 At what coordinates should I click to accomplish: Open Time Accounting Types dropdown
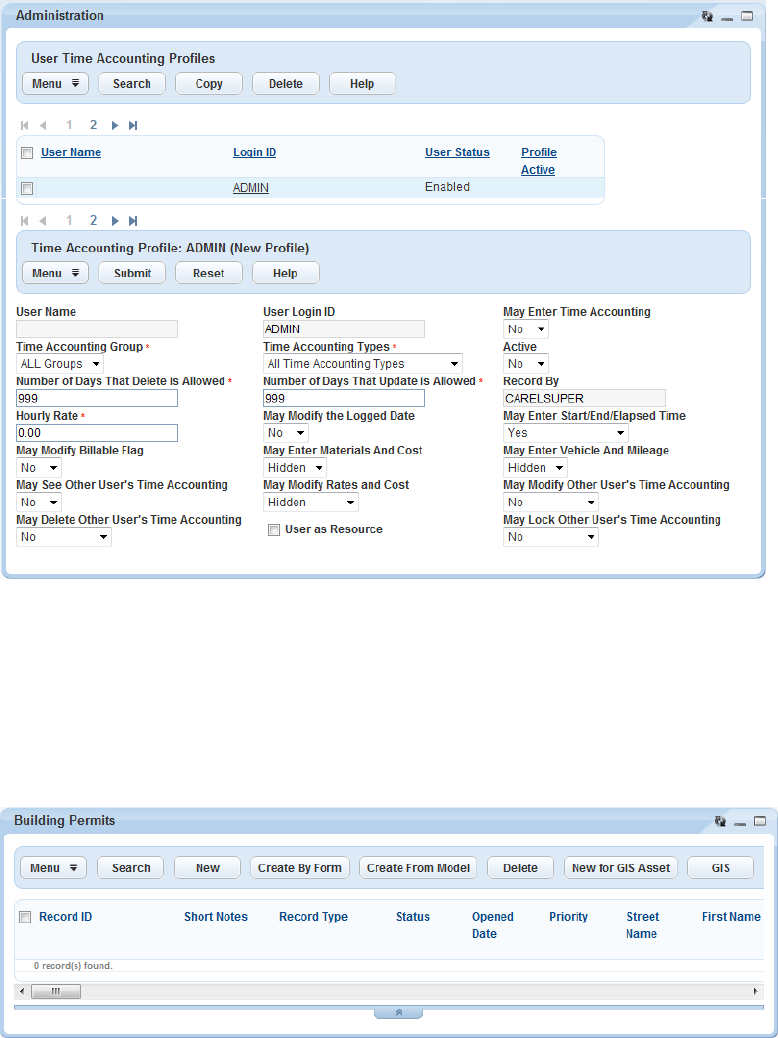[363, 363]
